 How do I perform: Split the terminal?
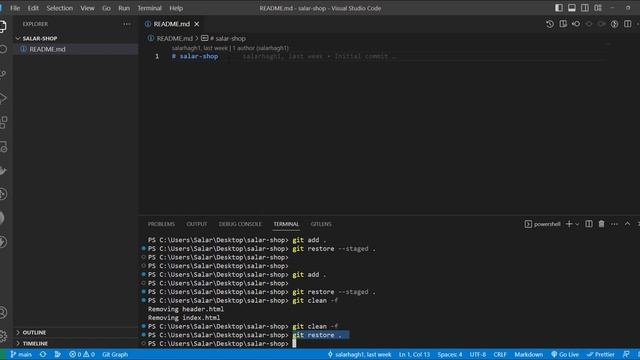pos(589,224)
